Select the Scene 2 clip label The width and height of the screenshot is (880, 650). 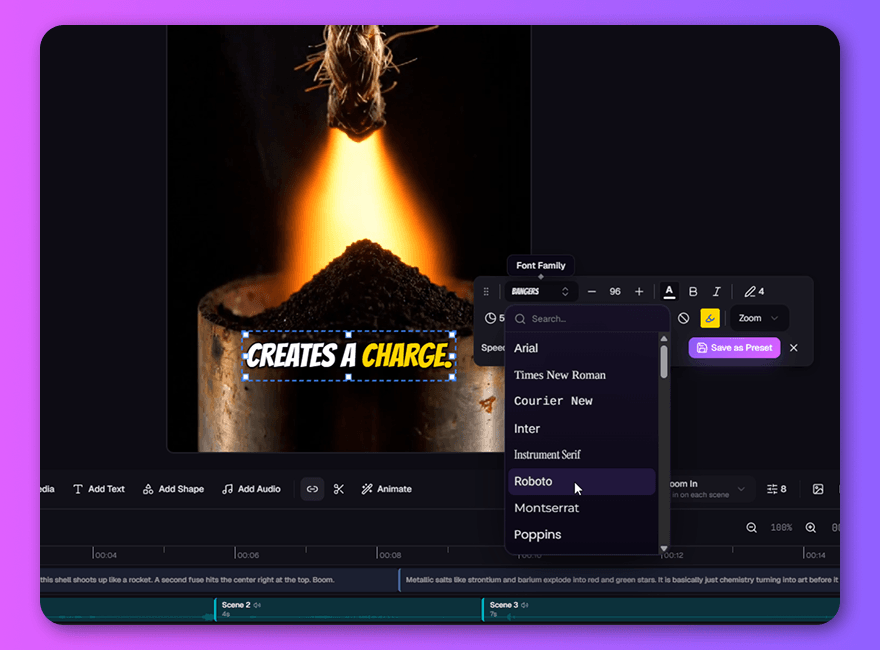tap(236, 605)
